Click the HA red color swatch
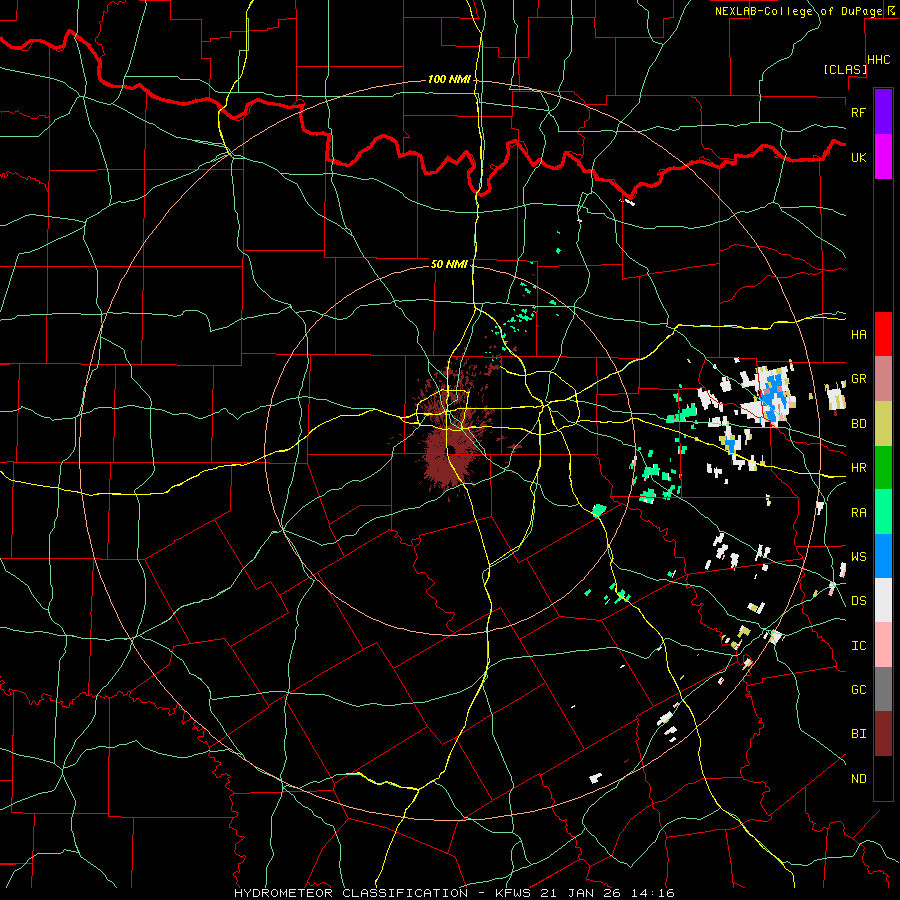The width and height of the screenshot is (900, 900). 883,334
